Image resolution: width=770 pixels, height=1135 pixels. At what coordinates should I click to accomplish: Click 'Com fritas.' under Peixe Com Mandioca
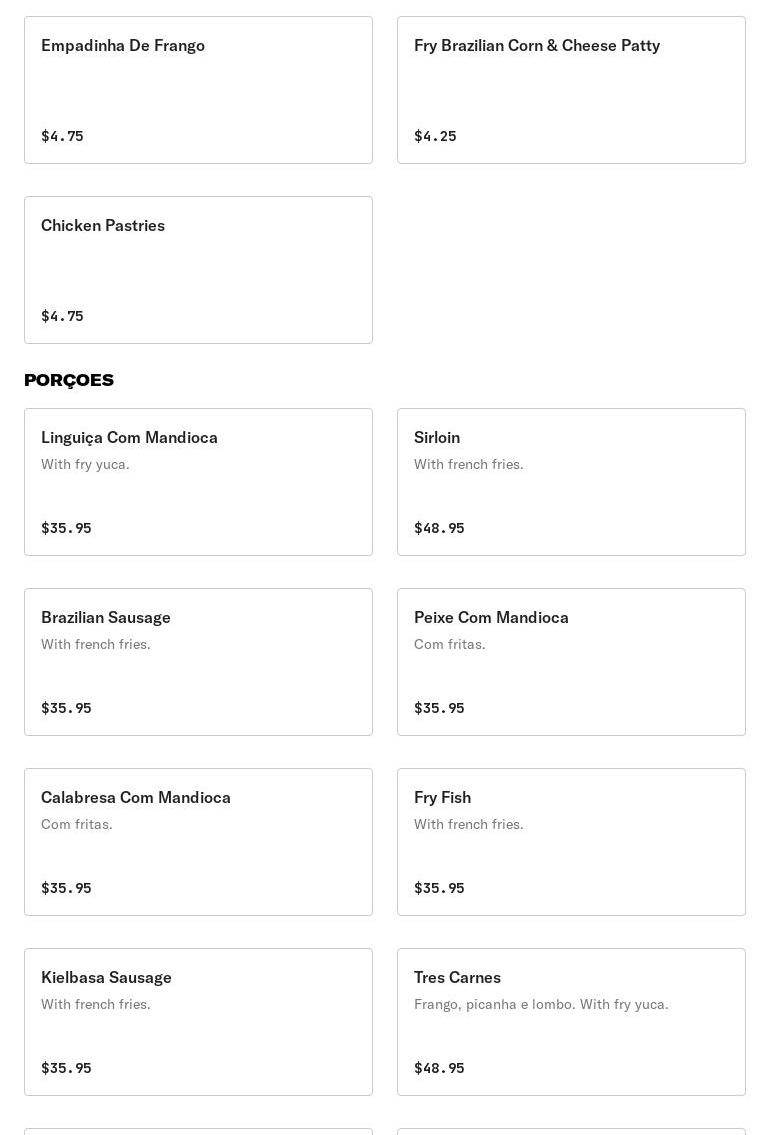coord(449,644)
